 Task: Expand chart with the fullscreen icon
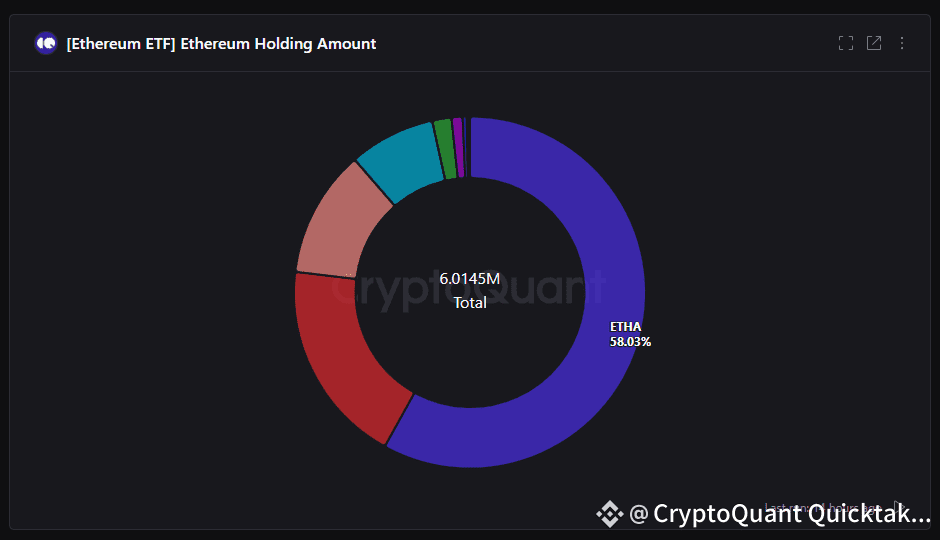tap(846, 43)
